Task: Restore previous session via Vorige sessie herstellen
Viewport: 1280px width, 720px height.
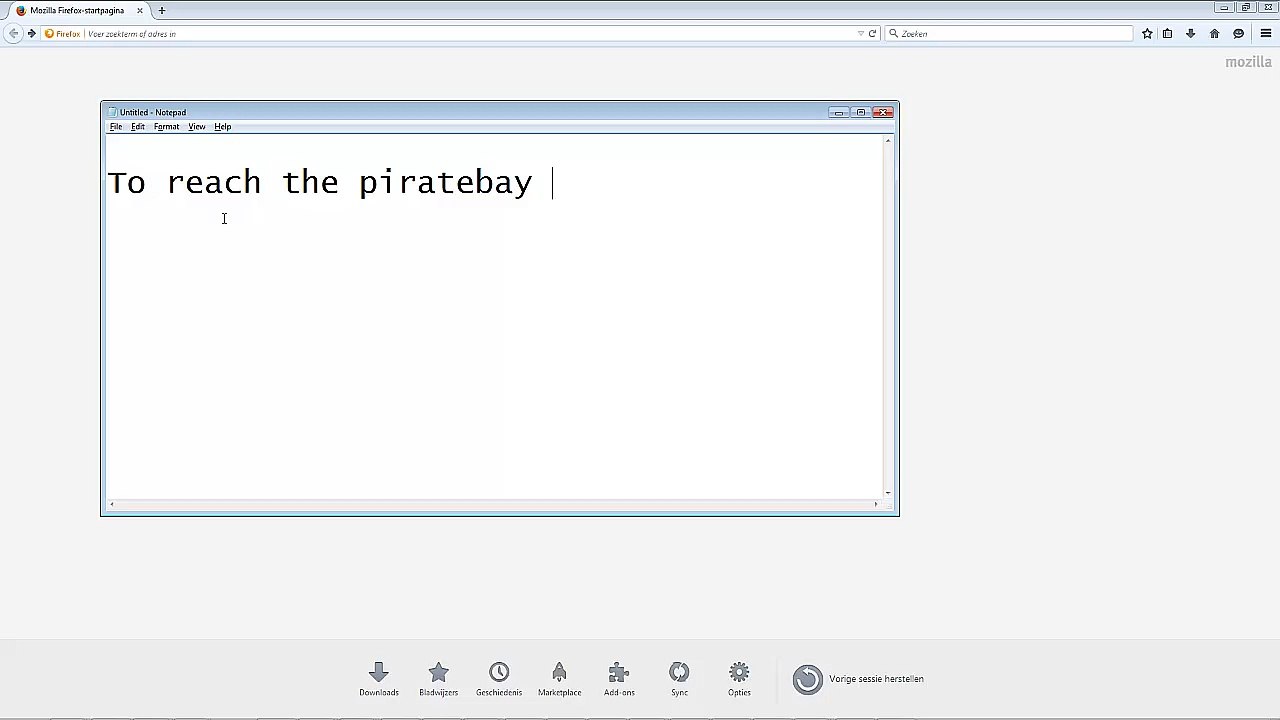Action: 858,679
